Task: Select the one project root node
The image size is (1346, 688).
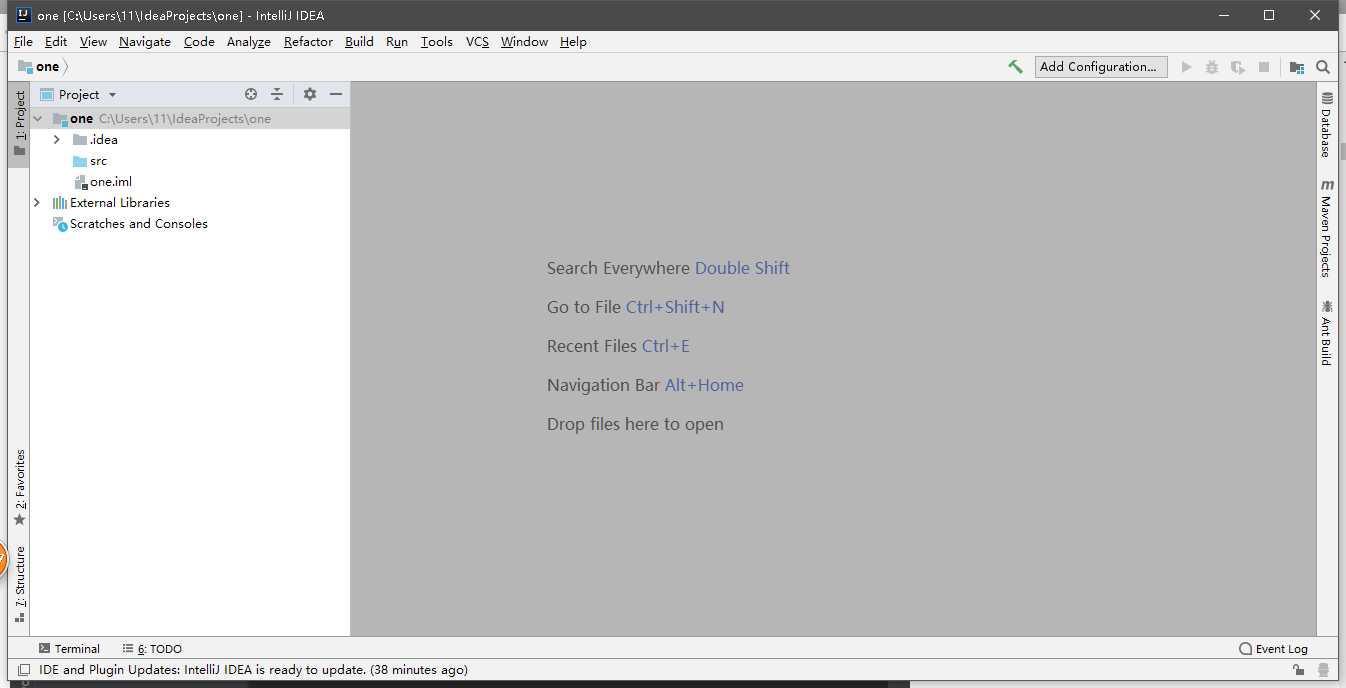Action: pos(190,118)
